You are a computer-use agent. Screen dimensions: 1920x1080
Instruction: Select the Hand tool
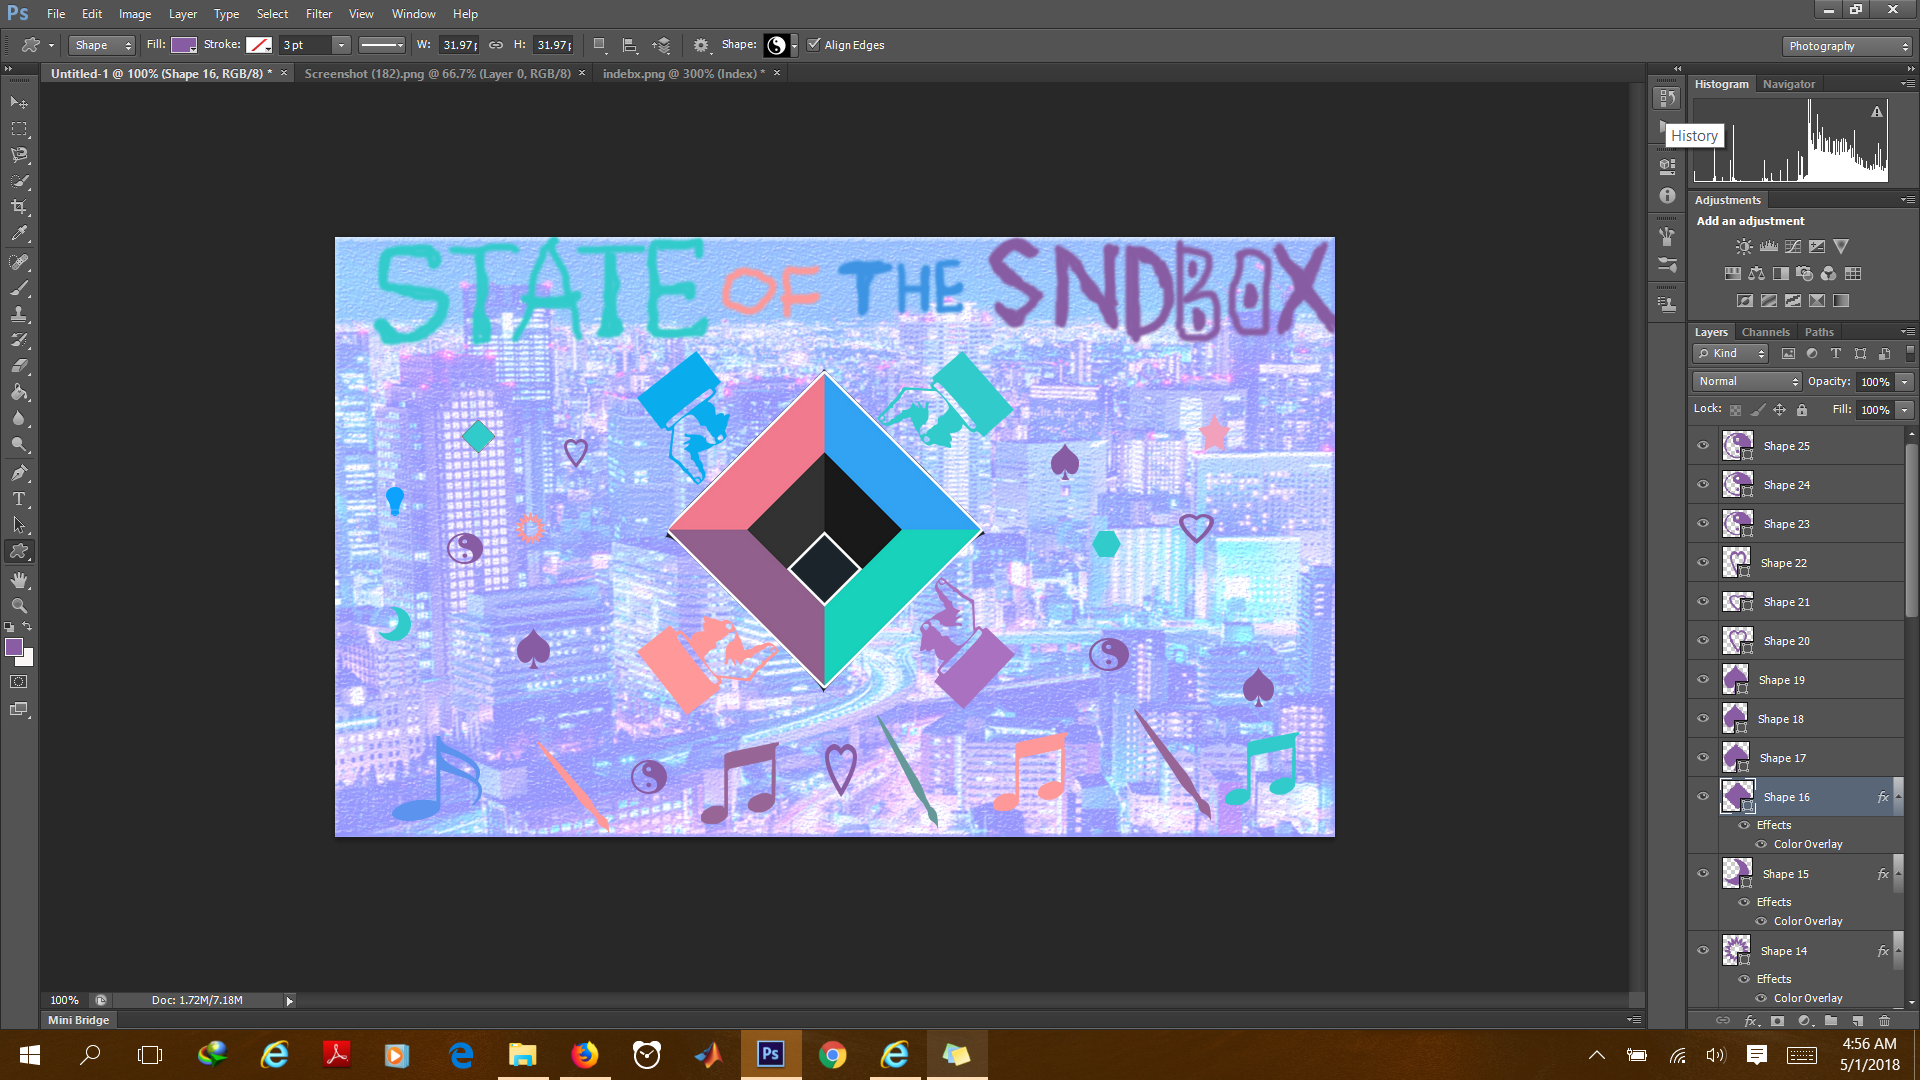coord(17,580)
